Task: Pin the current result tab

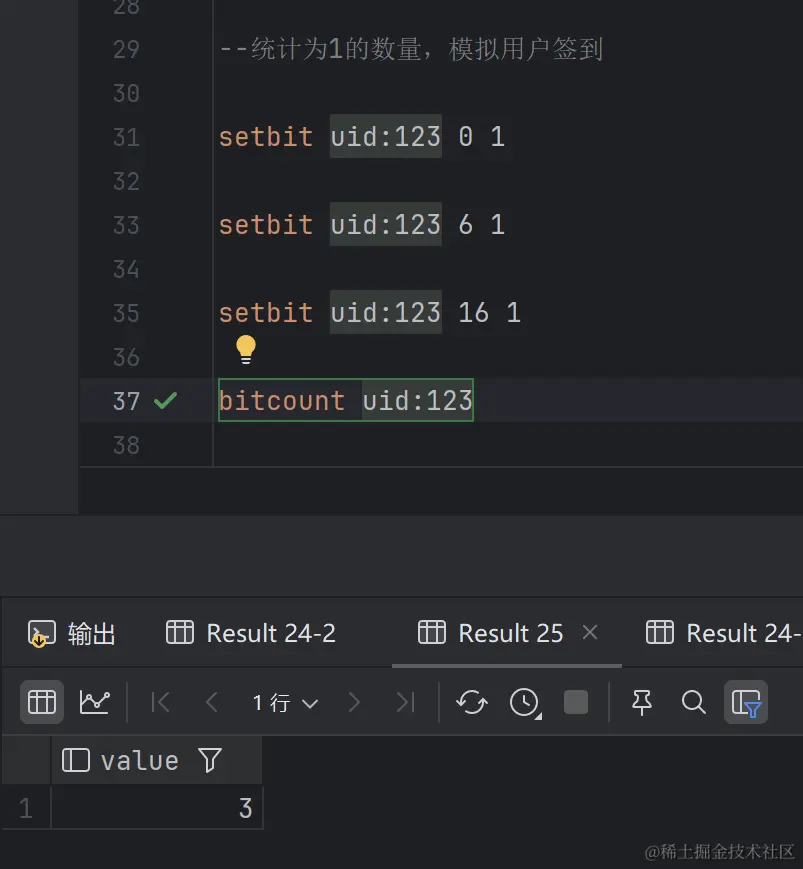Action: click(x=642, y=702)
